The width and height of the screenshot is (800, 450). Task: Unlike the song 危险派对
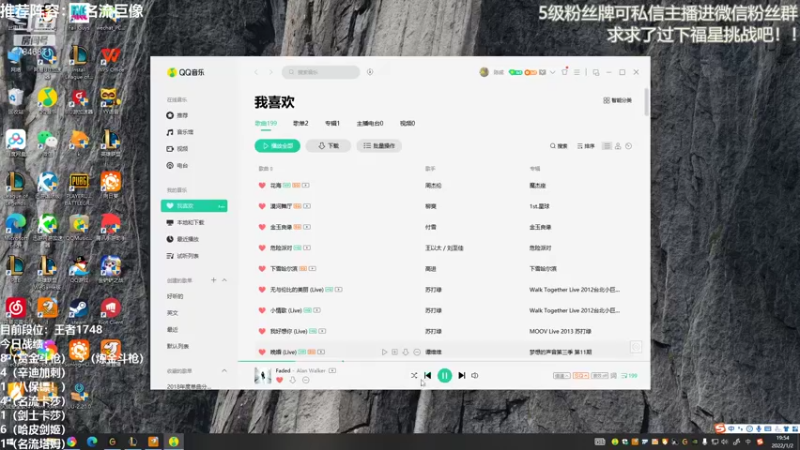262,248
